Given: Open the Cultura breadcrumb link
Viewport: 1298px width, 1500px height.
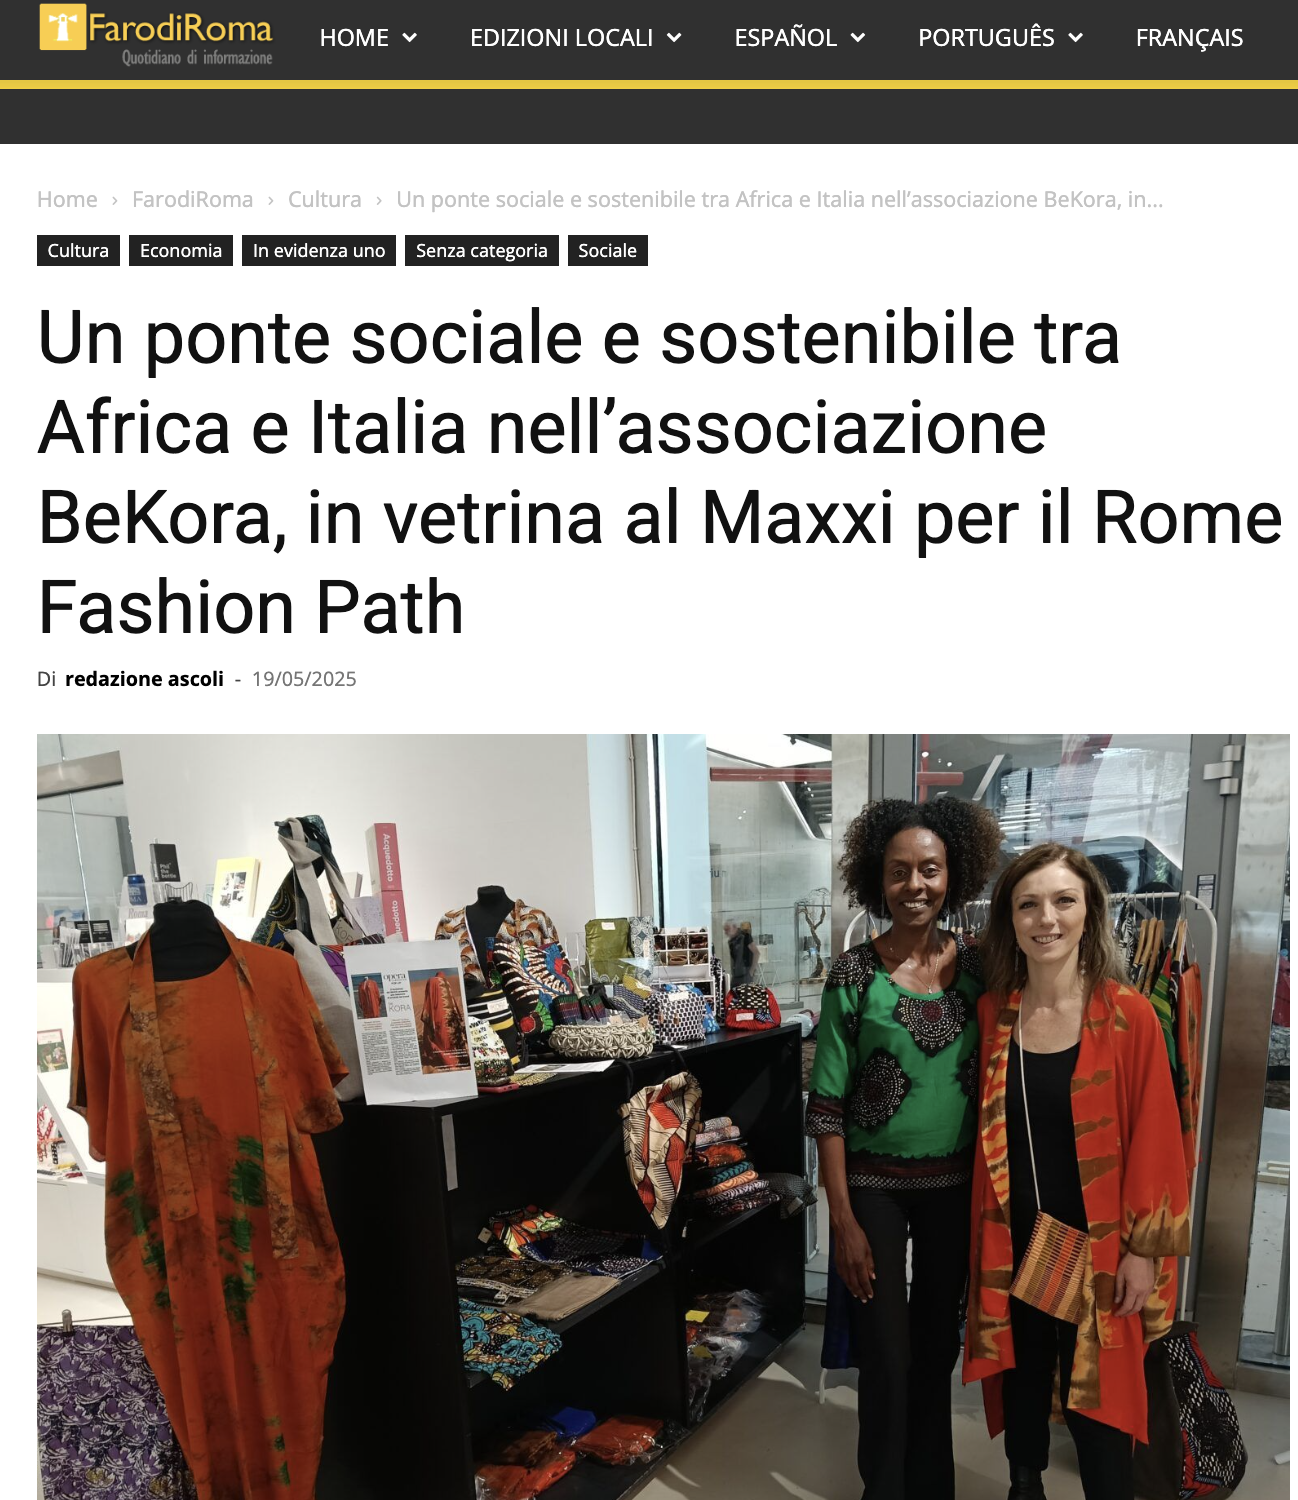Looking at the screenshot, I should [324, 199].
